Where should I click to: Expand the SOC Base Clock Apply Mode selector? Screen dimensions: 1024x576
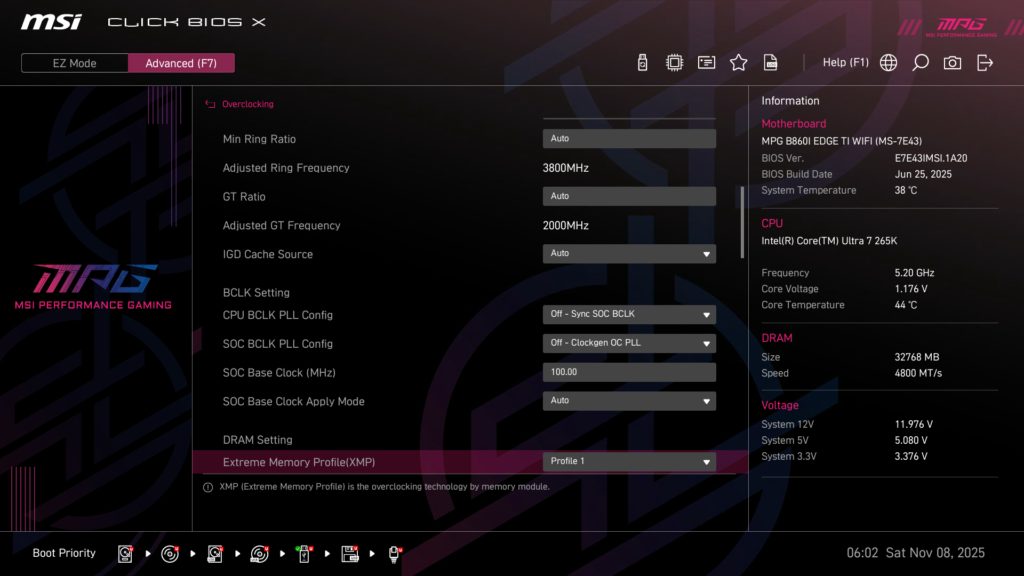point(629,400)
